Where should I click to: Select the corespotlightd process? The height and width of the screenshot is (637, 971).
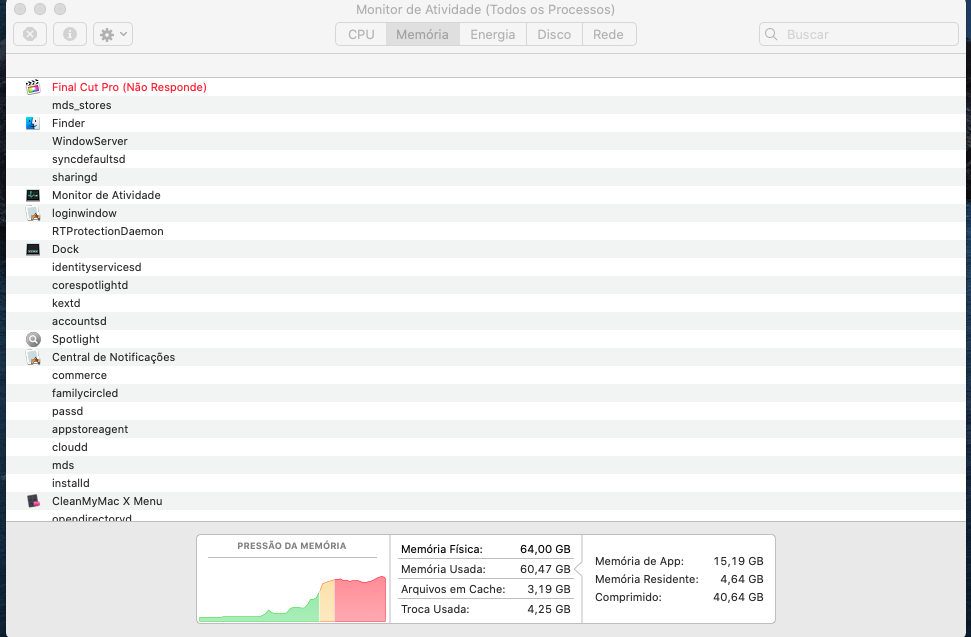pos(90,285)
